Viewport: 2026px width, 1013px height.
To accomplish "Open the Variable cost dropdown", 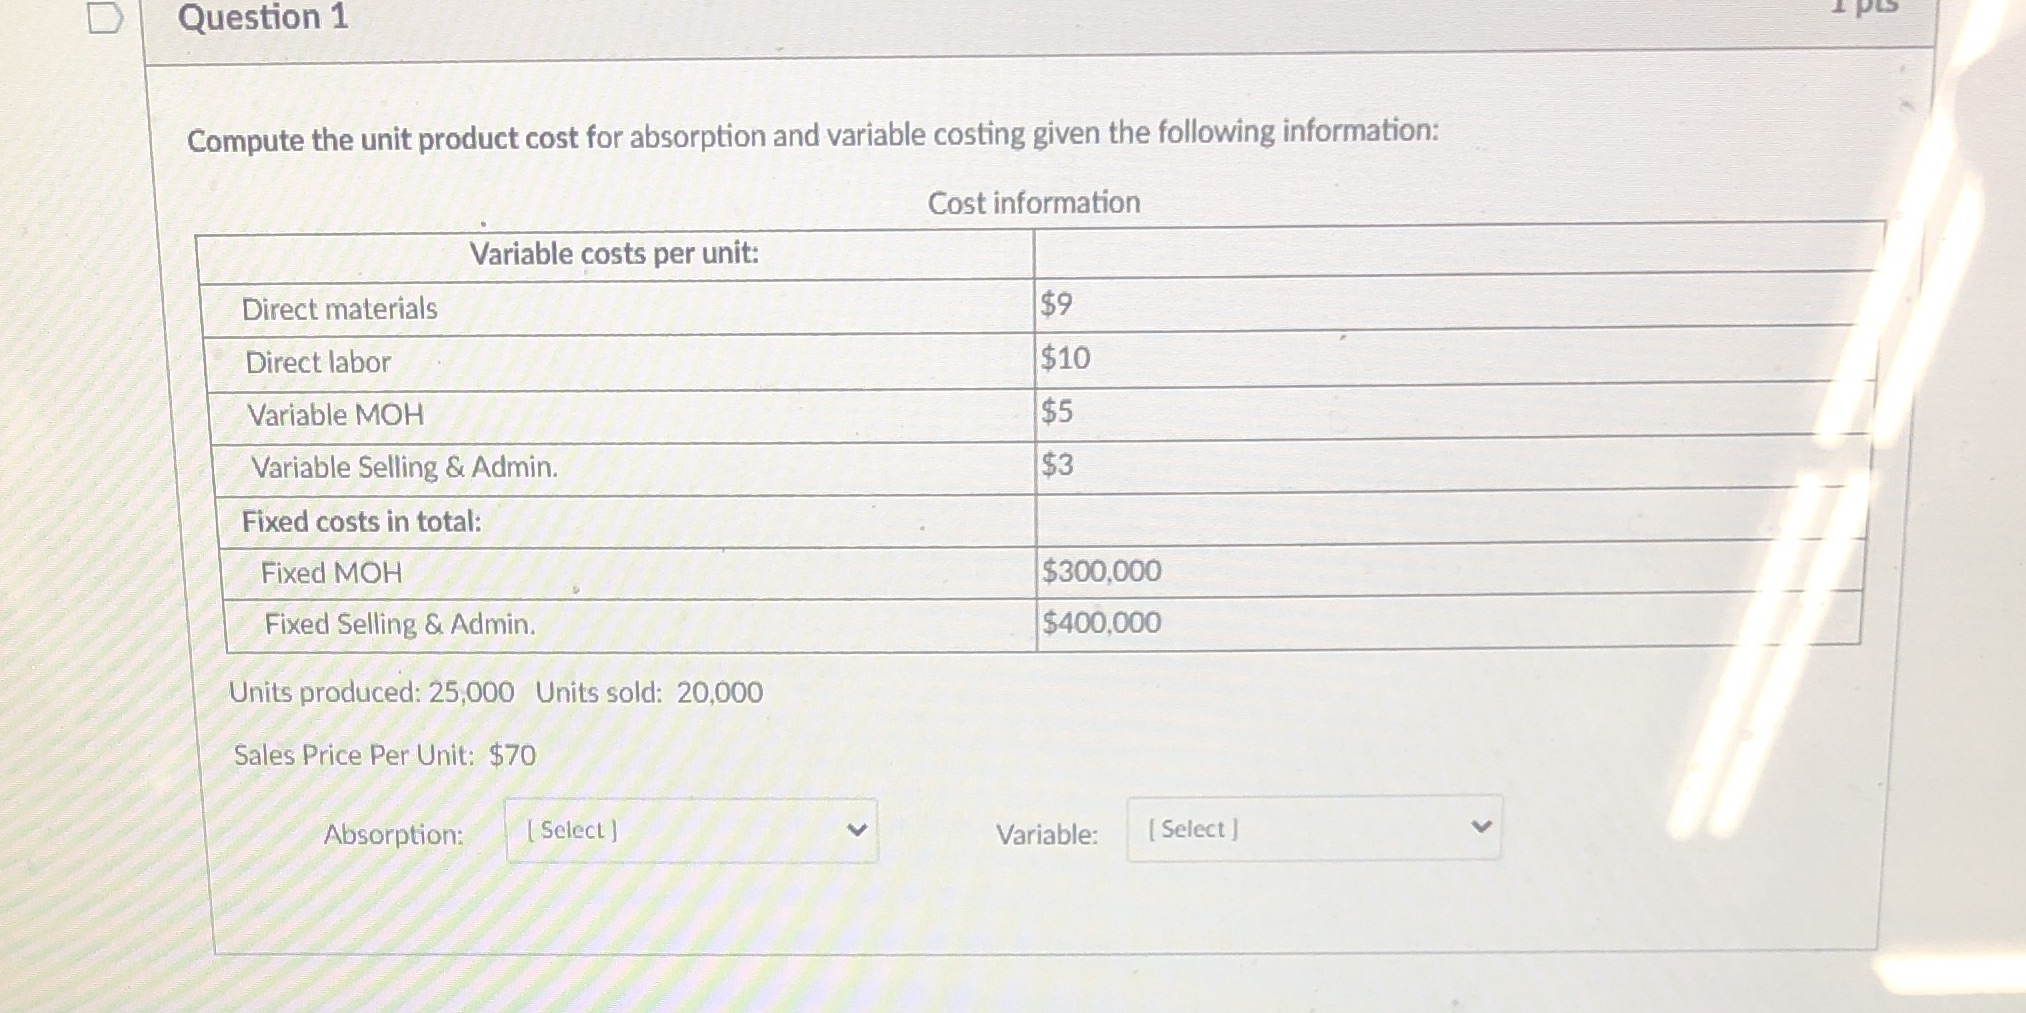I will coord(1315,829).
